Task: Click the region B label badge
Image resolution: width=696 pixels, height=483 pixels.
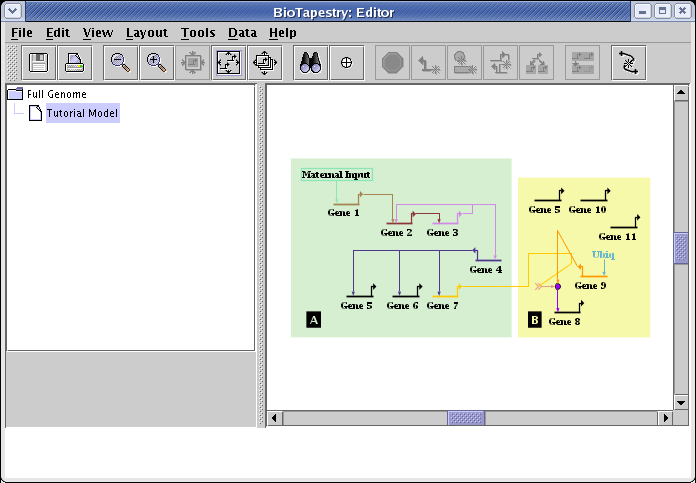Action: tap(534, 320)
